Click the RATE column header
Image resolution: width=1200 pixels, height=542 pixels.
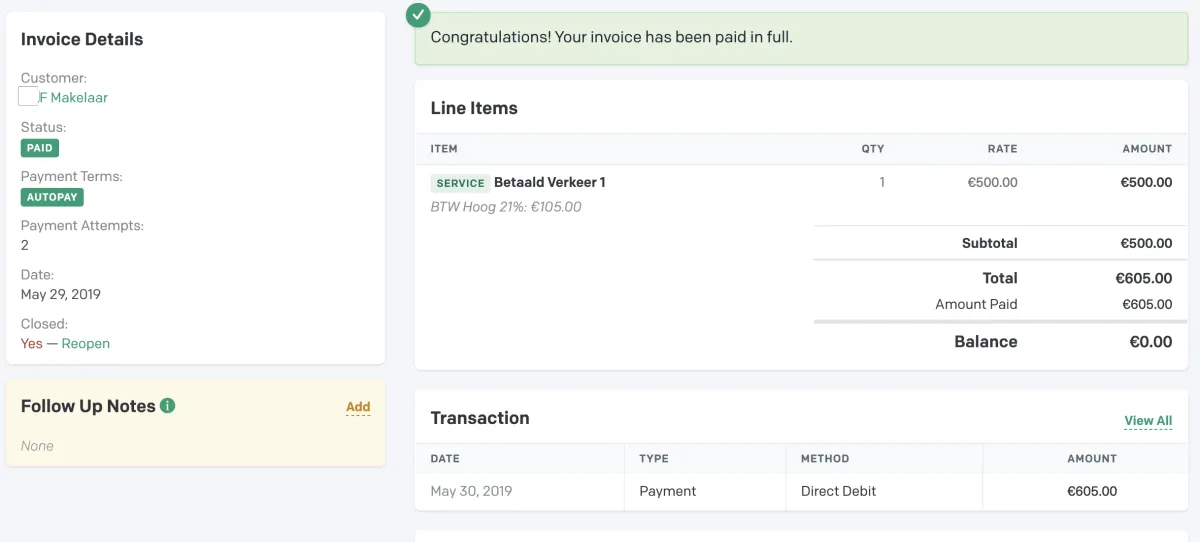click(x=1002, y=149)
